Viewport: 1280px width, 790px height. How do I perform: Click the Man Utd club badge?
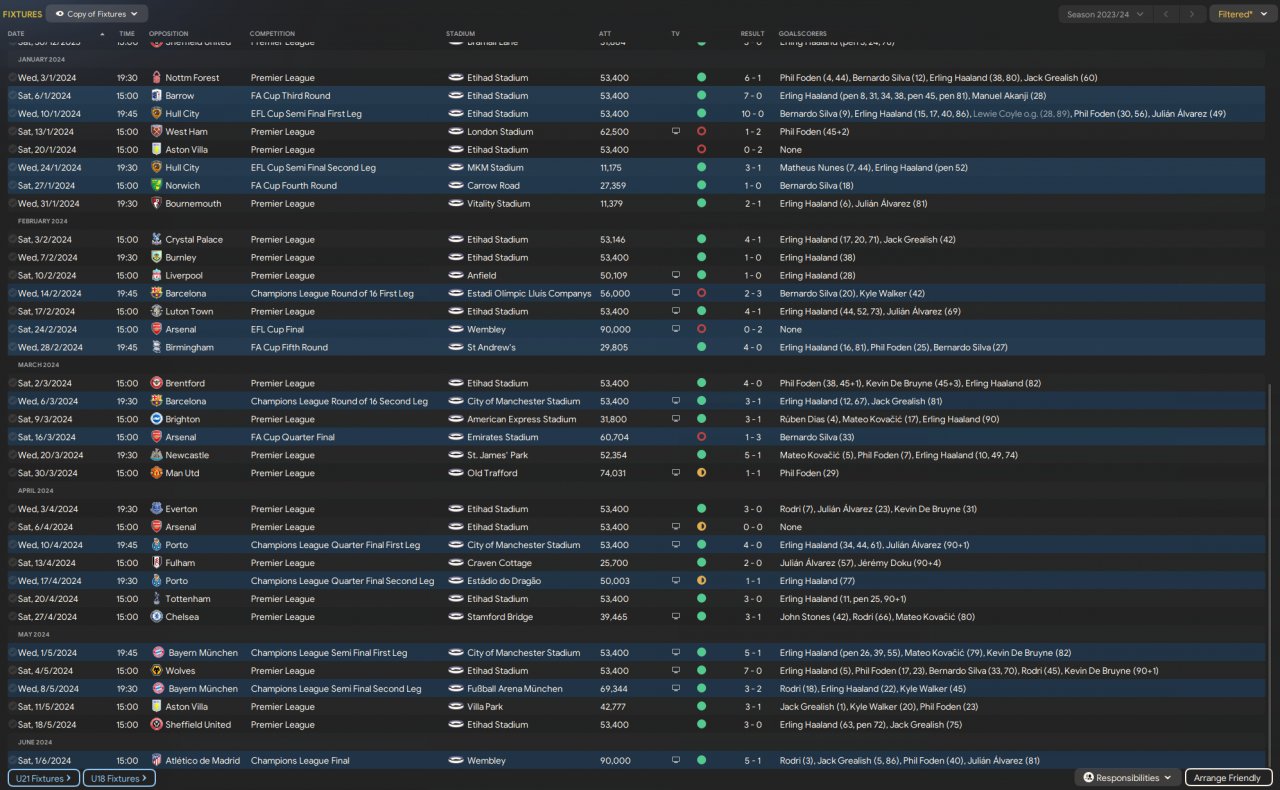(x=156, y=473)
